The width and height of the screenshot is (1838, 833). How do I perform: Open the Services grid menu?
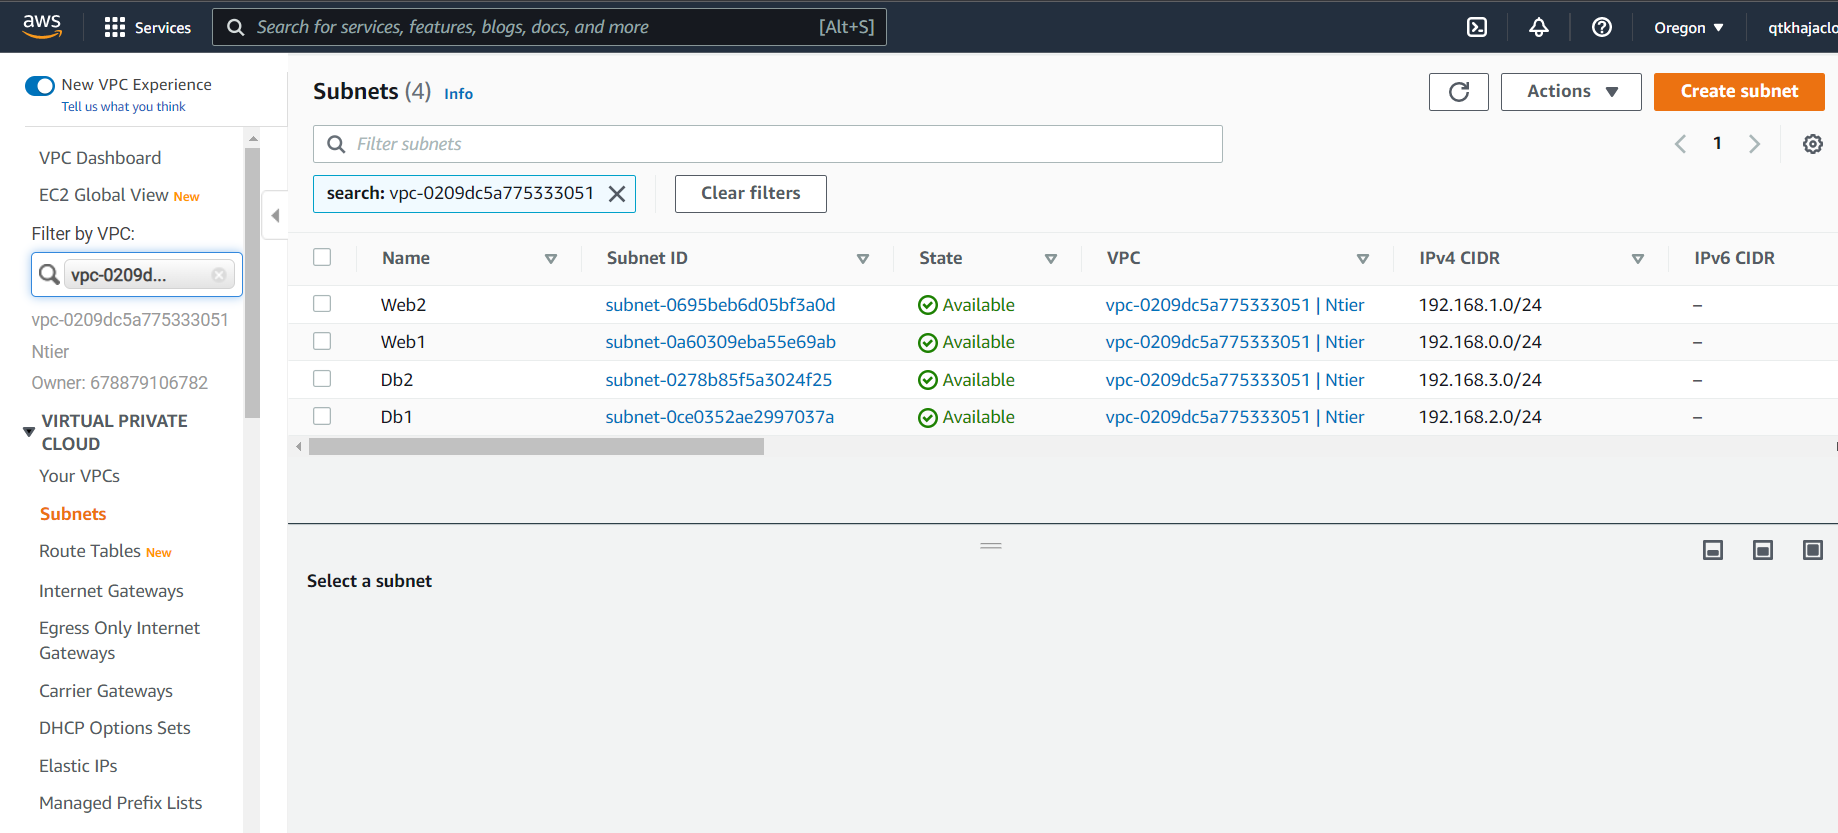pos(147,27)
